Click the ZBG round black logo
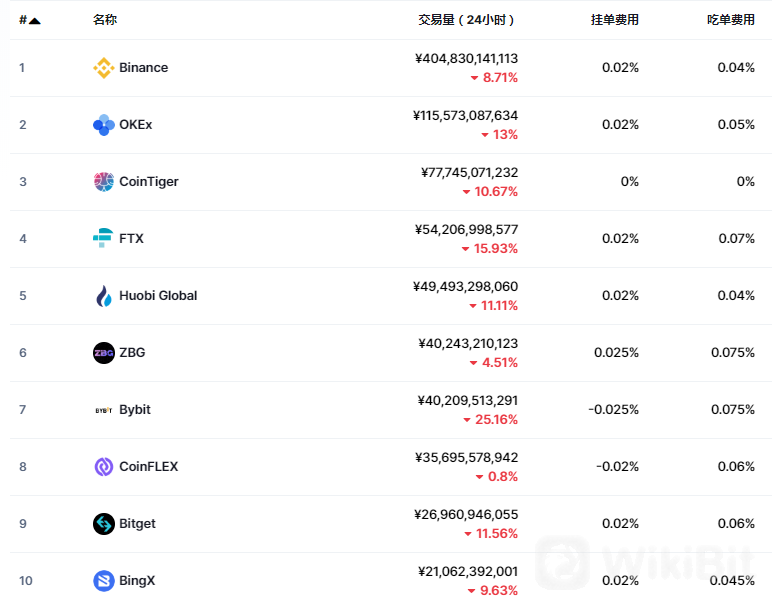The height and width of the screenshot is (609, 772). tap(104, 353)
